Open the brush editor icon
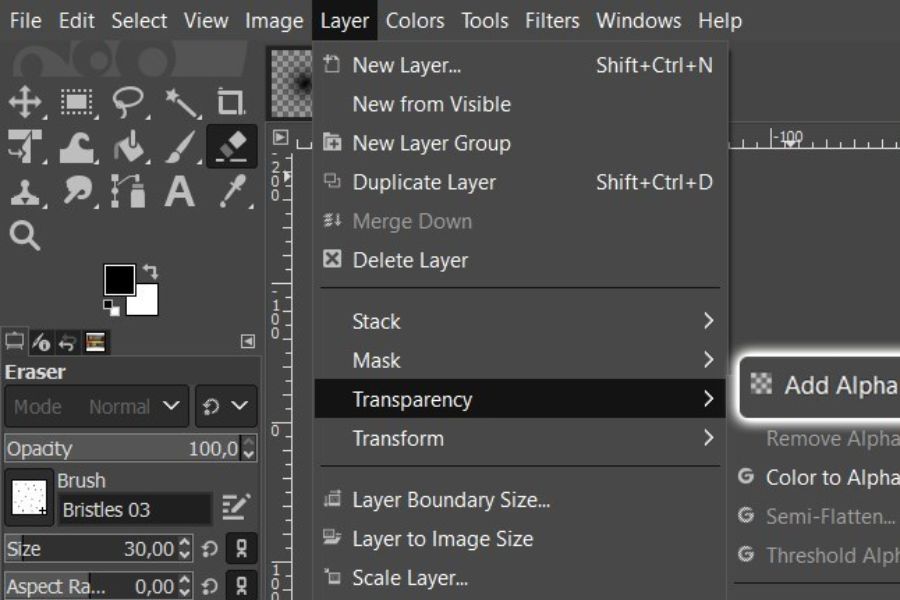Viewport: 900px width, 600px height. [x=236, y=507]
